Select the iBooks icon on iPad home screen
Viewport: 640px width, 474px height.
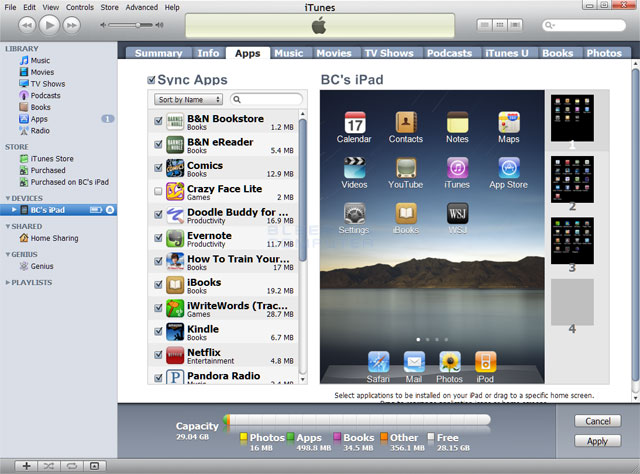(406, 213)
